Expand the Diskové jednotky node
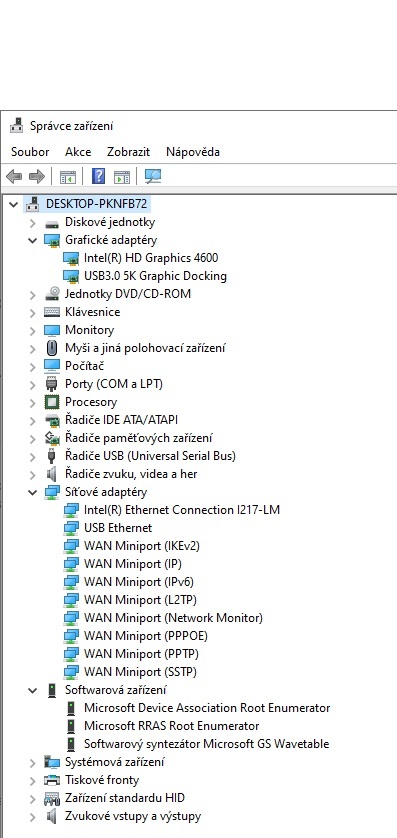The image size is (397, 838). click(33, 222)
